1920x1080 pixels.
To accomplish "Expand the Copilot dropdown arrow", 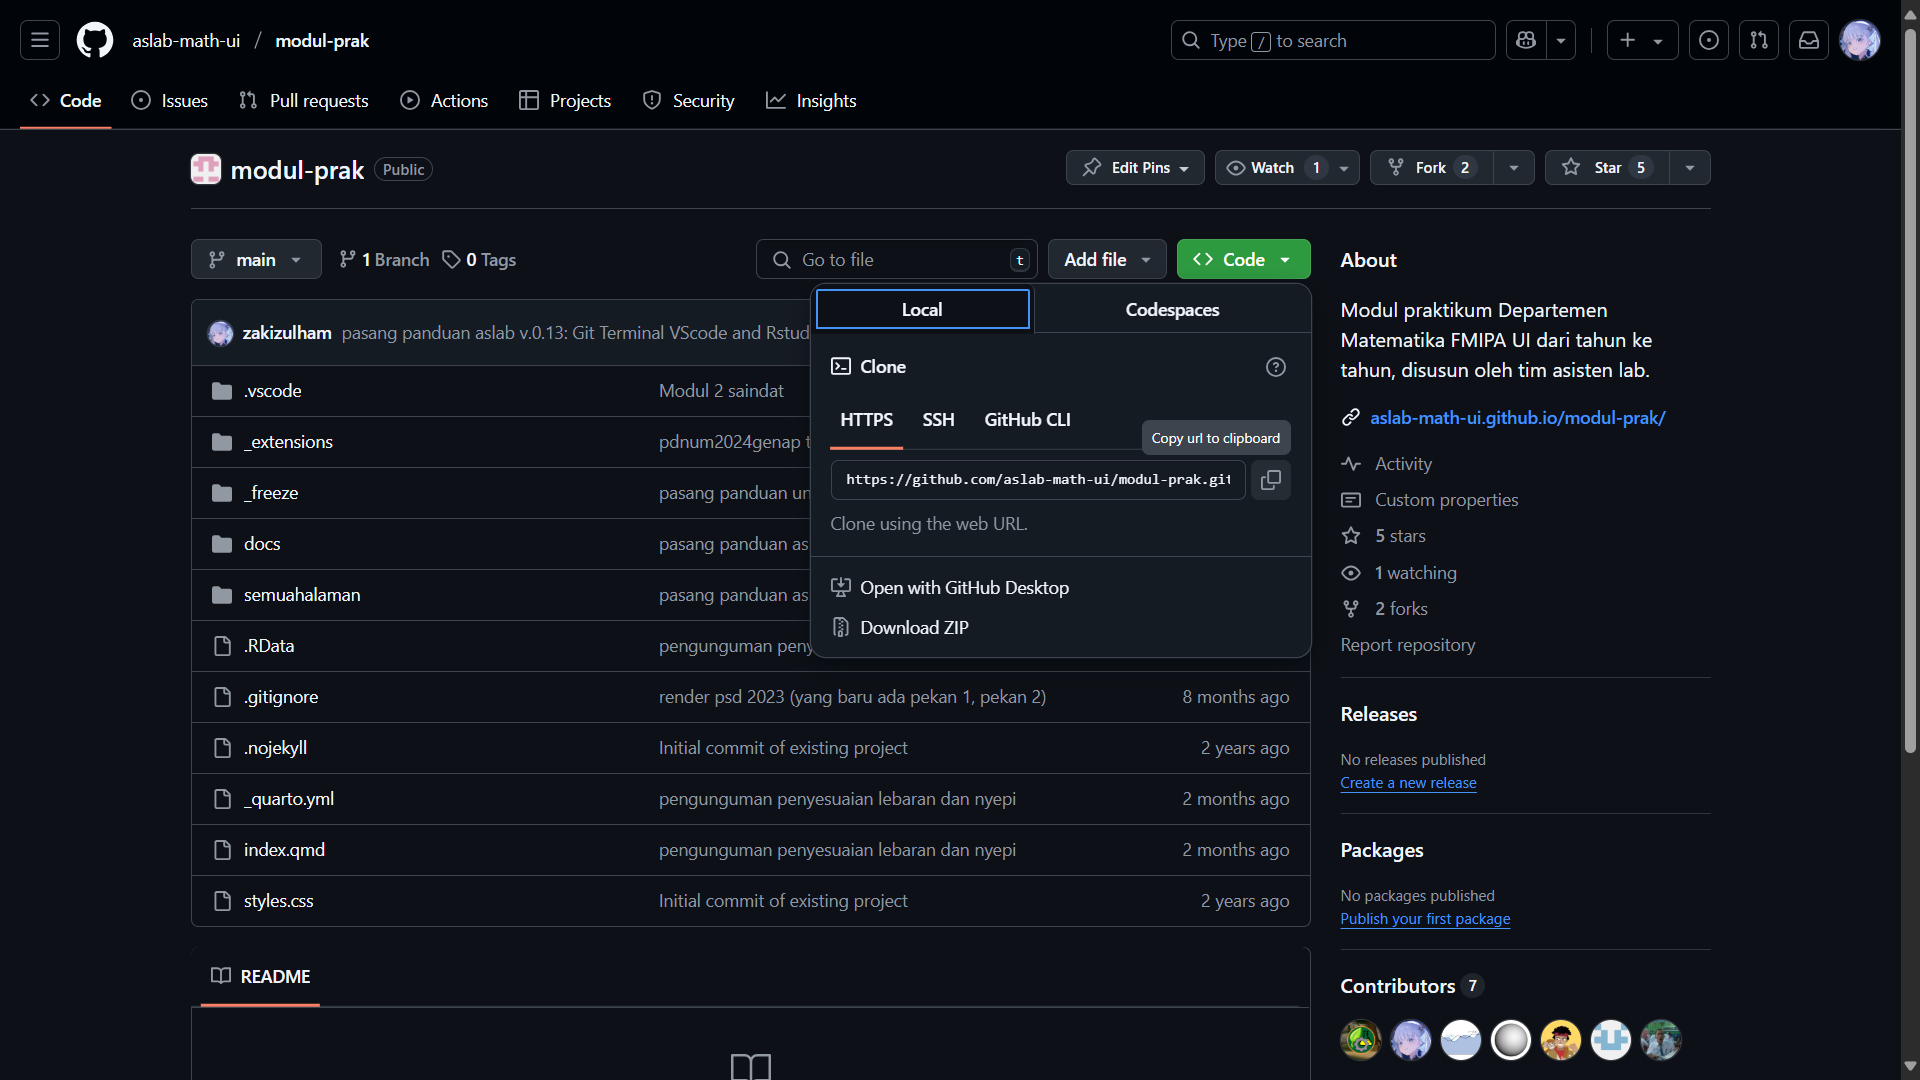I will (1561, 40).
